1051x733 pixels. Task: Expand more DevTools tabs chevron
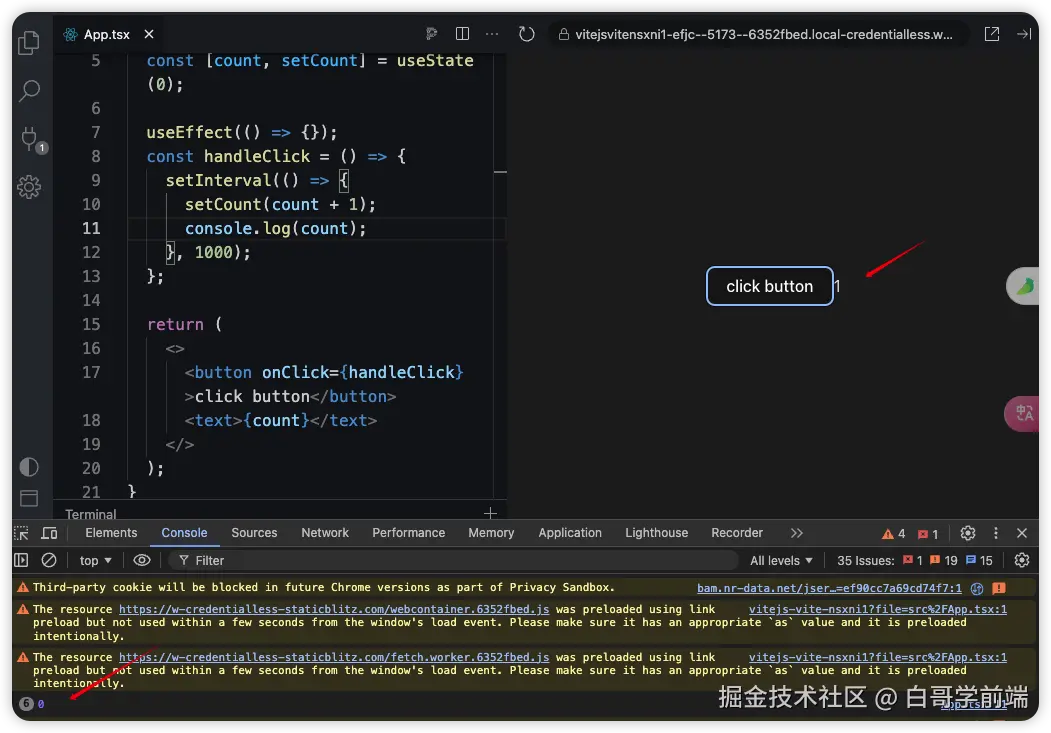point(796,533)
